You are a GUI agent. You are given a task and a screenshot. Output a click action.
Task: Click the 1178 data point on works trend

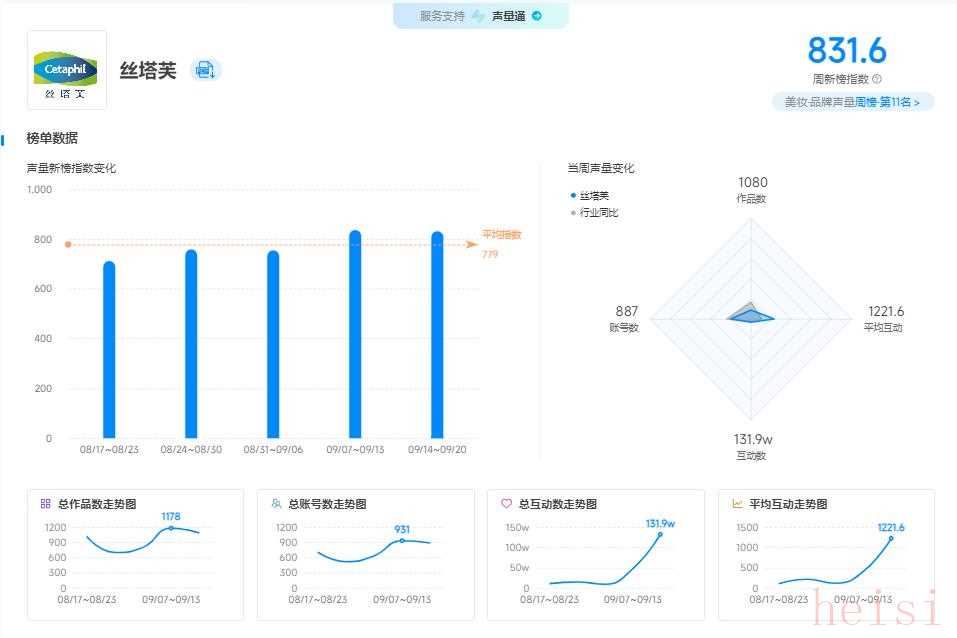(x=171, y=528)
